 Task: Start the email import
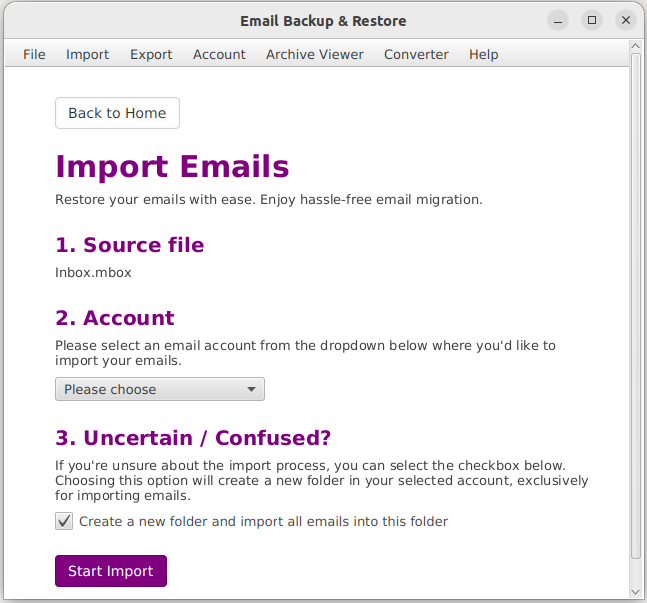(111, 571)
